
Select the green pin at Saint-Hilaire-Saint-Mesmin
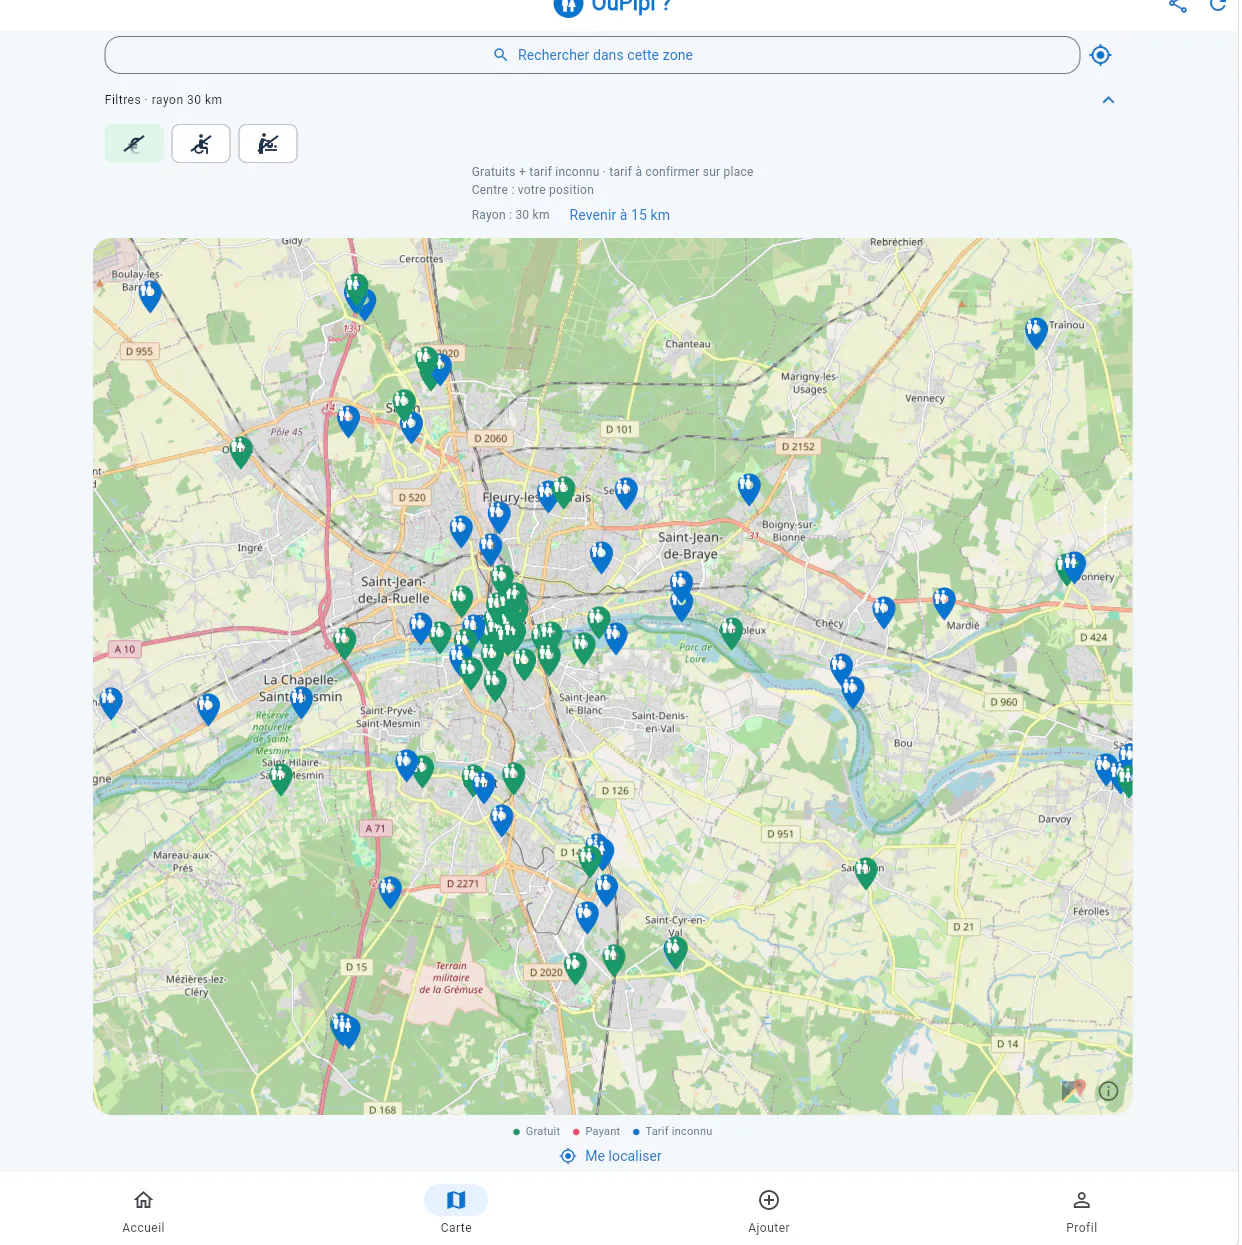click(x=281, y=779)
